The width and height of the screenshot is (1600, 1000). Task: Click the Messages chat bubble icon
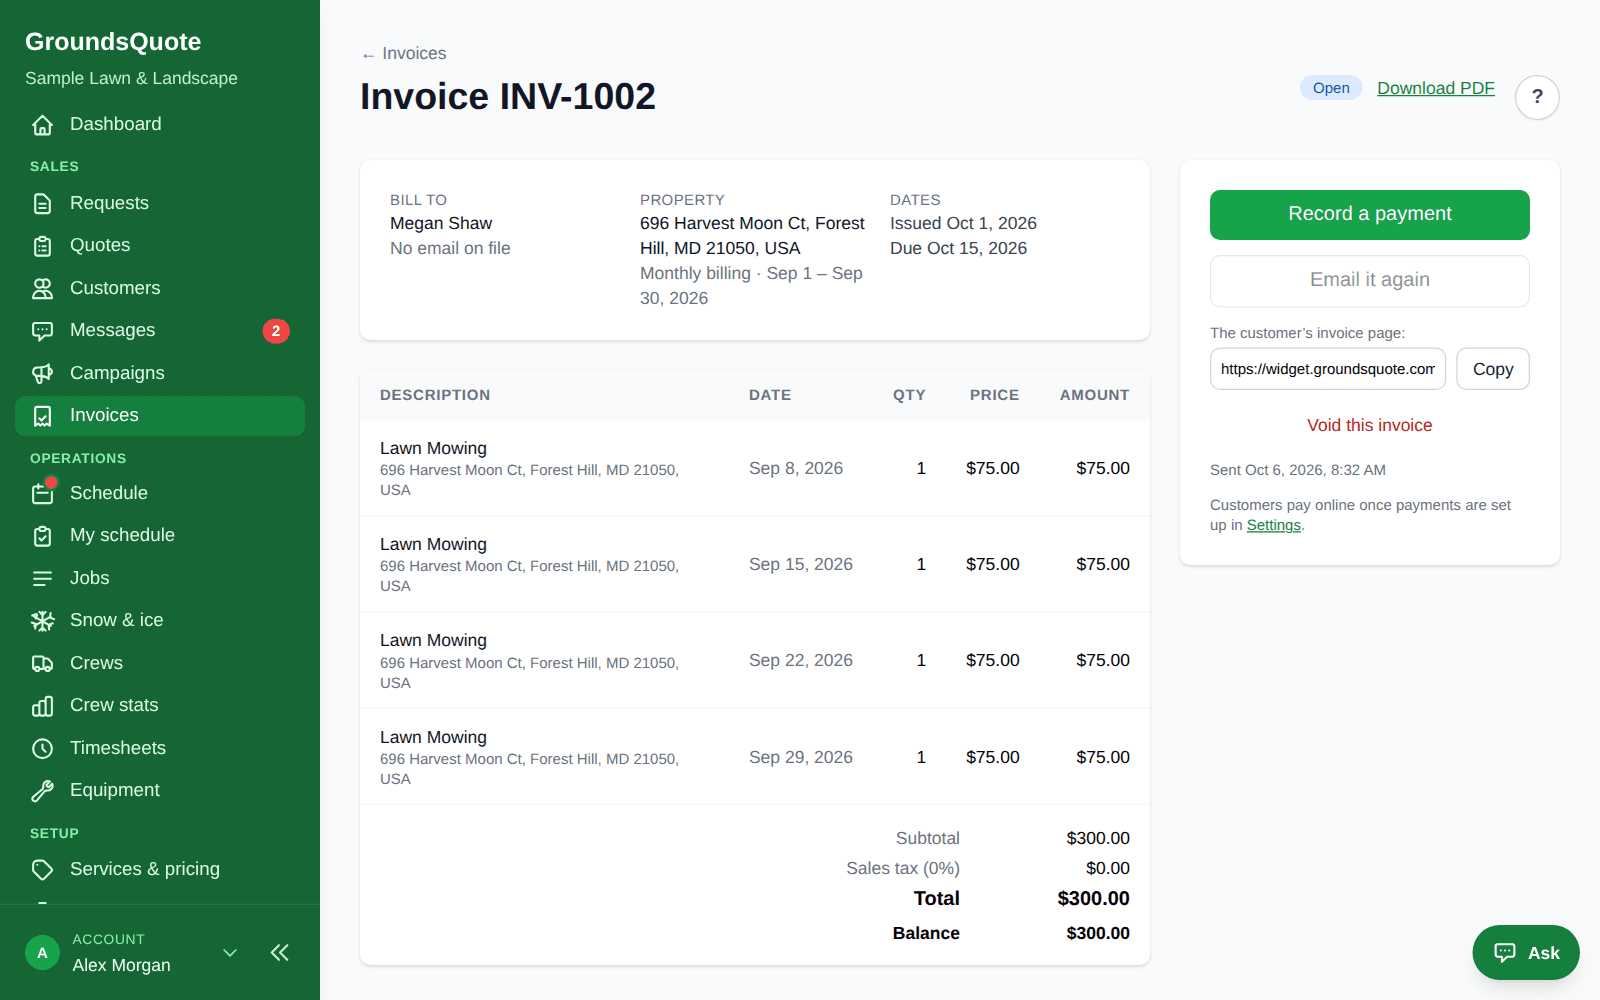pos(42,331)
